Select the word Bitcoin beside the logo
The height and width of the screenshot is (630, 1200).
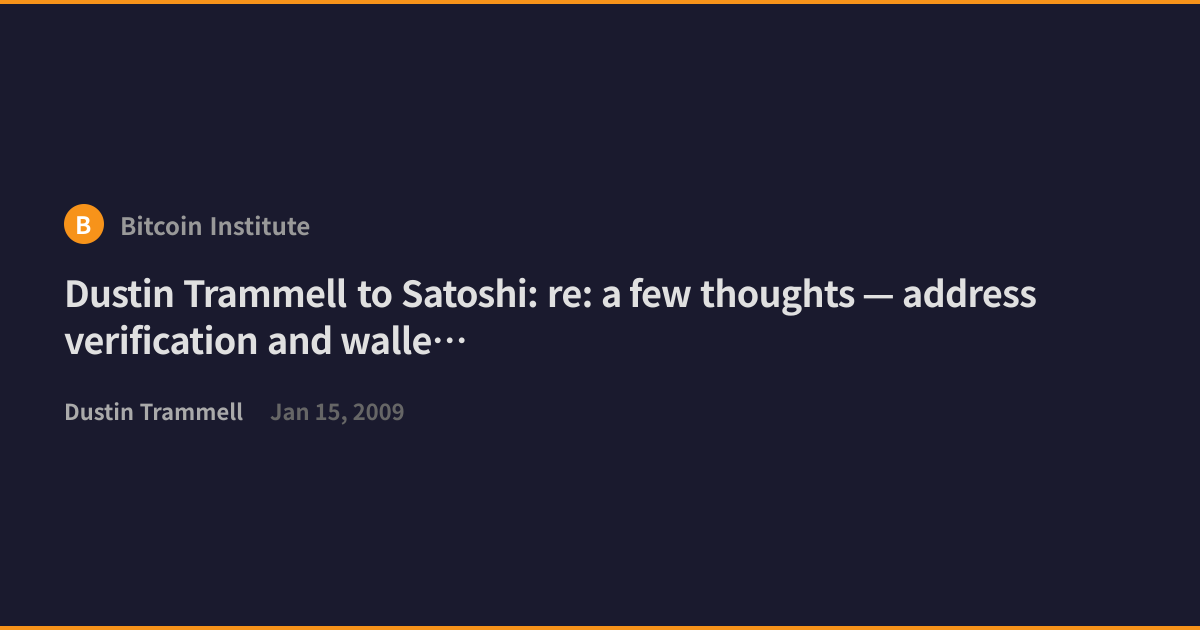click(164, 226)
